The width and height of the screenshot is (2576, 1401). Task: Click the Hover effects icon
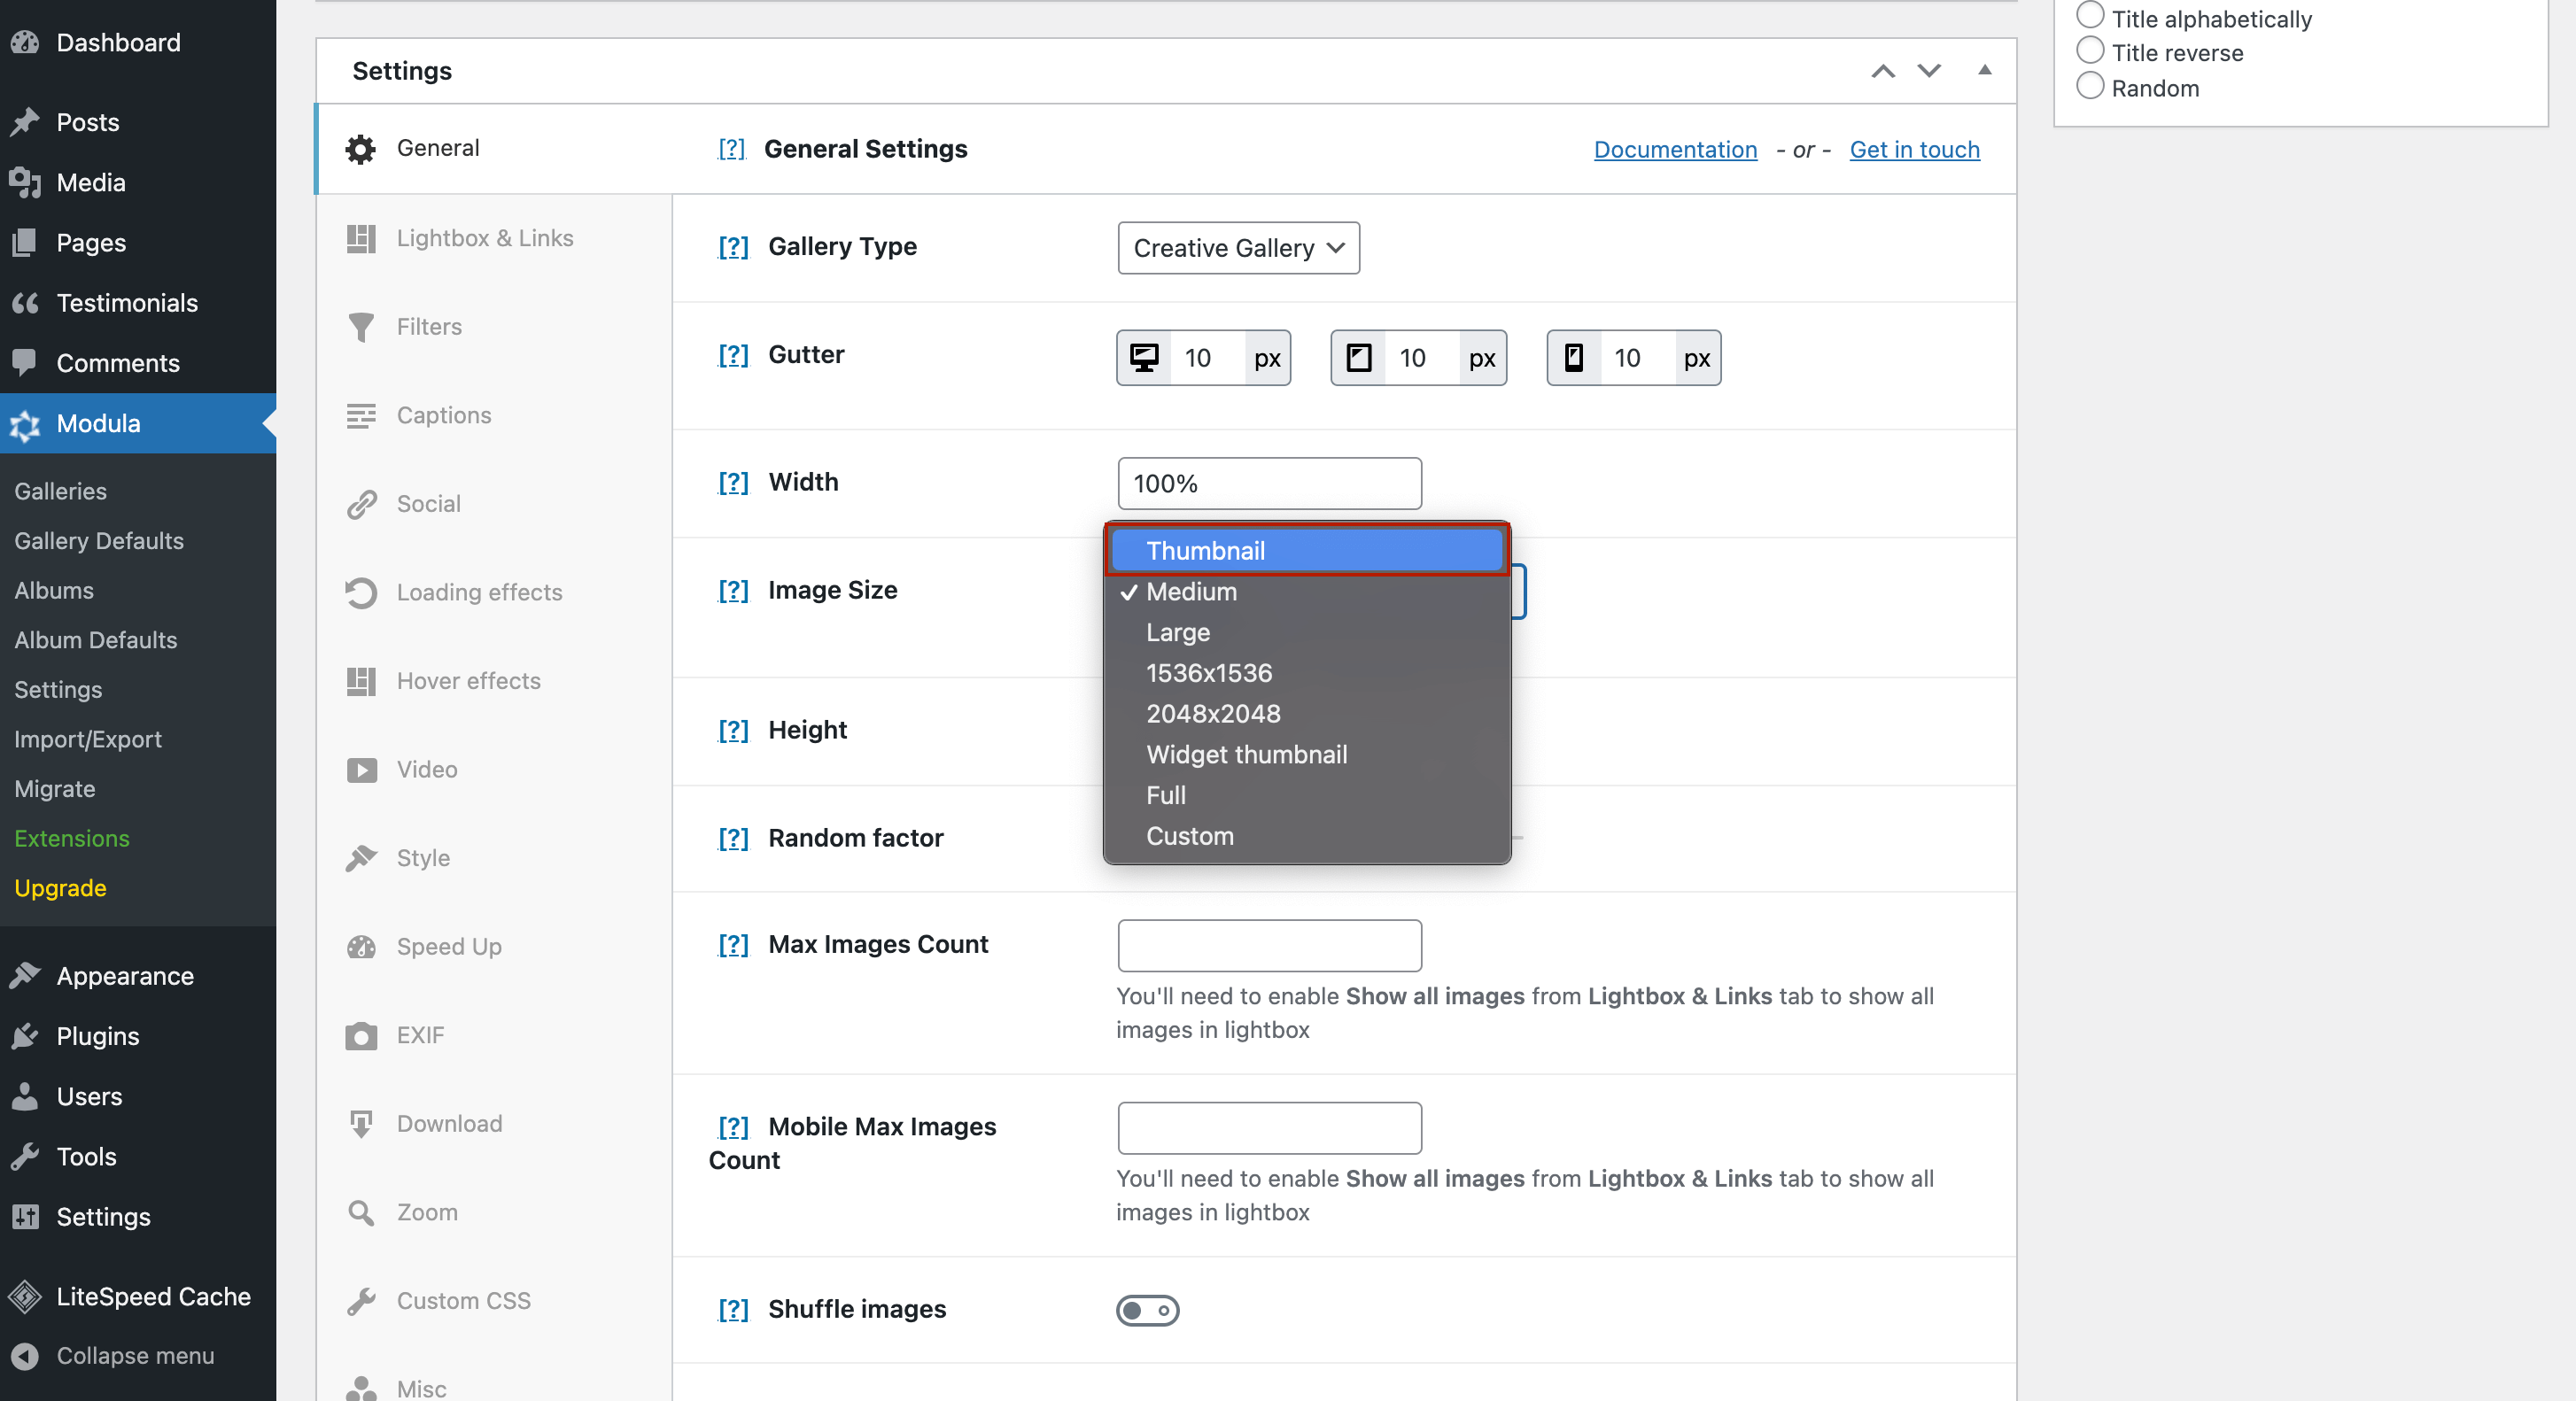361,682
